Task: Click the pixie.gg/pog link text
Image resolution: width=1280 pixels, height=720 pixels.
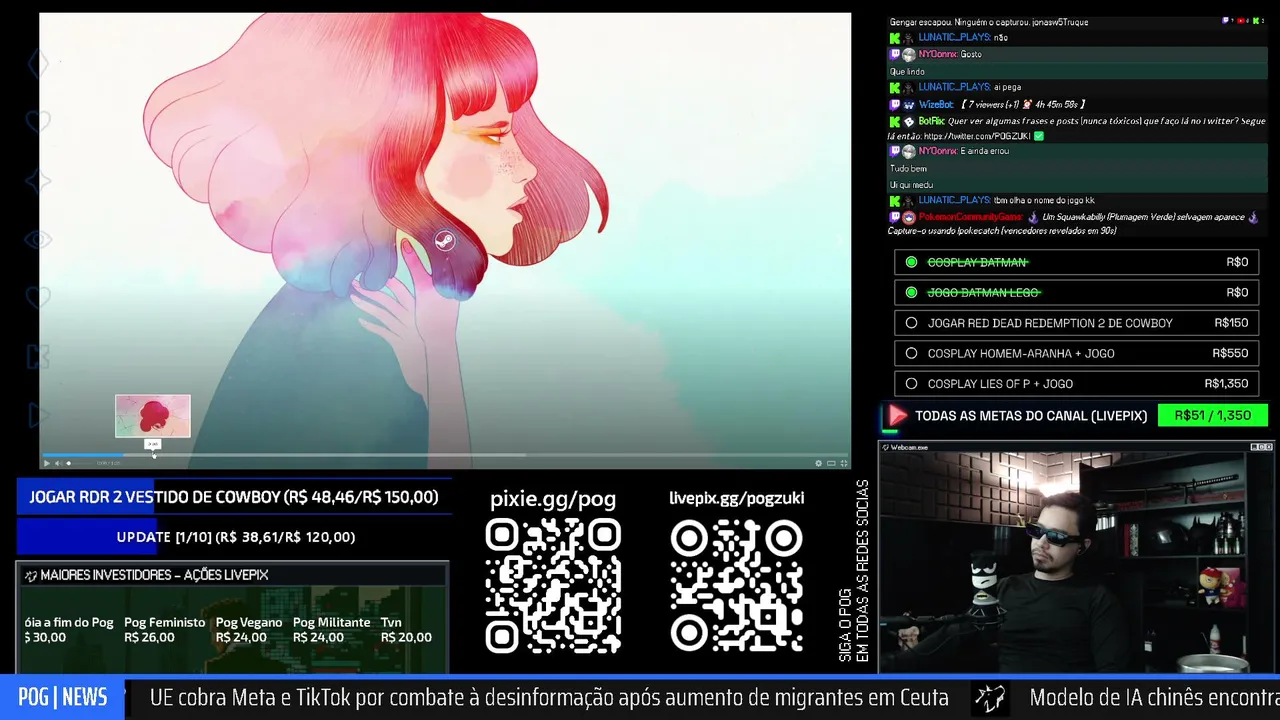Action: 553,499
